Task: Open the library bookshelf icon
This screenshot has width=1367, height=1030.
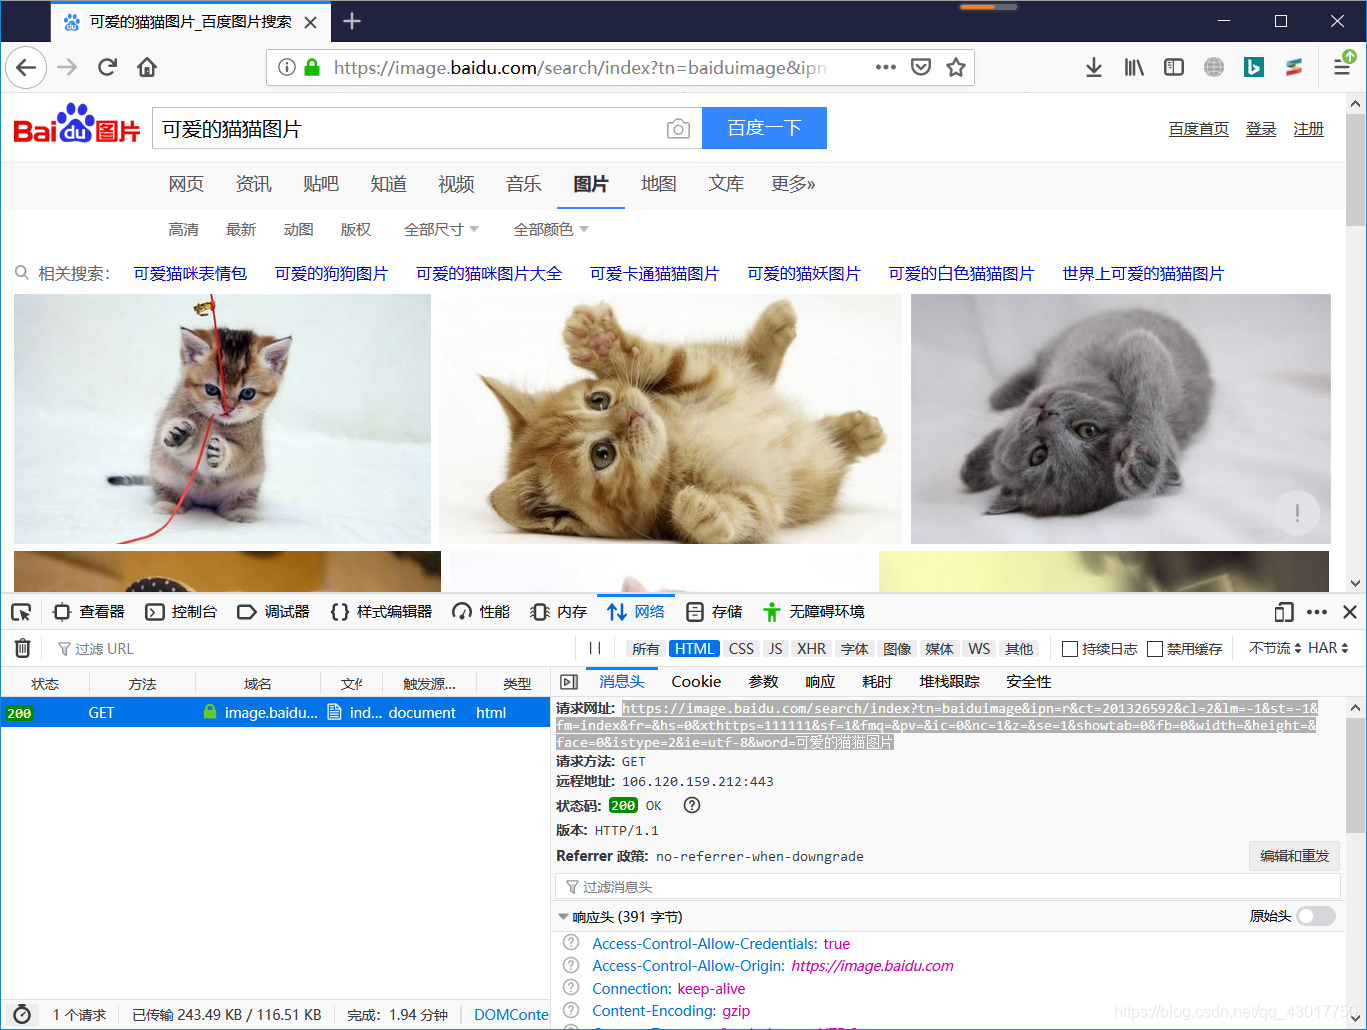Action: (x=1134, y=67)
